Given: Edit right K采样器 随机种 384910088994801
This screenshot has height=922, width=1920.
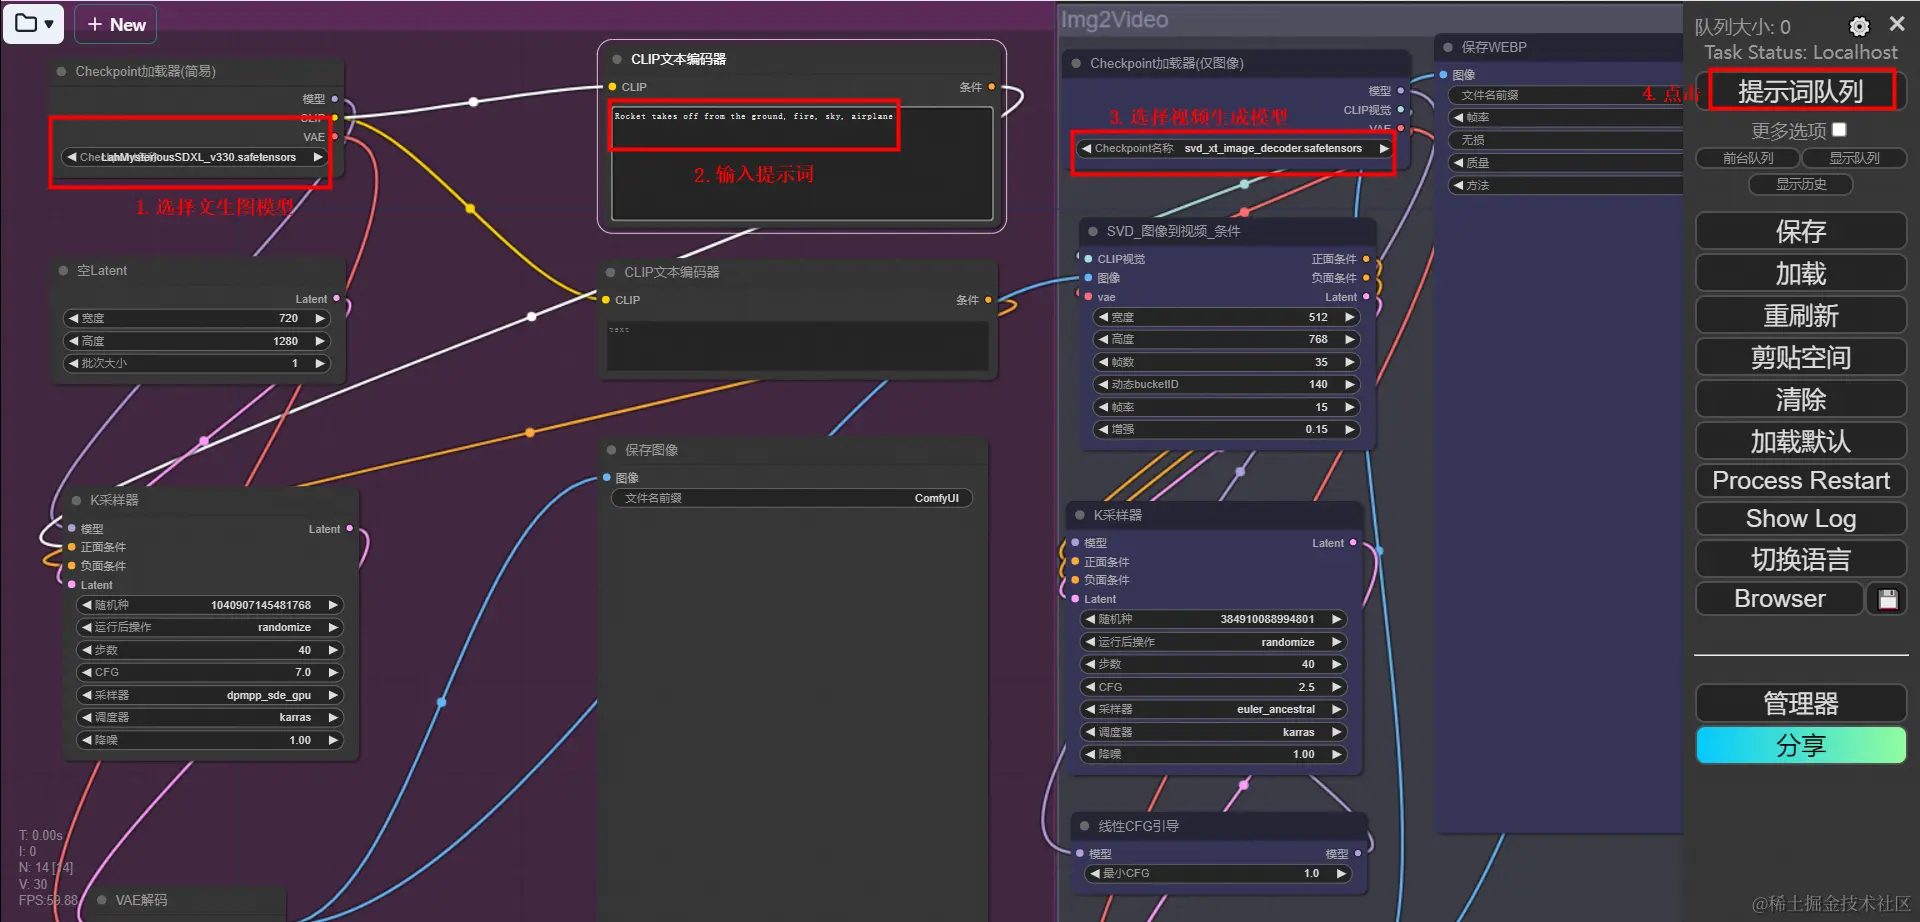Looking at the screenshot, I should tap(1214, 619).
